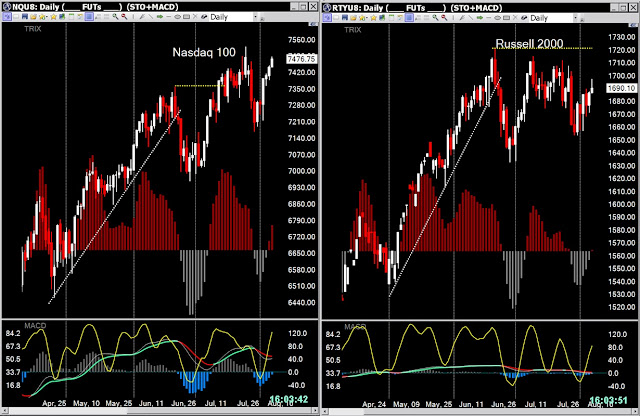
Task: Select the rectangle drawing tool in the RTYU8 toolbar
Action: tap(506, 18)
